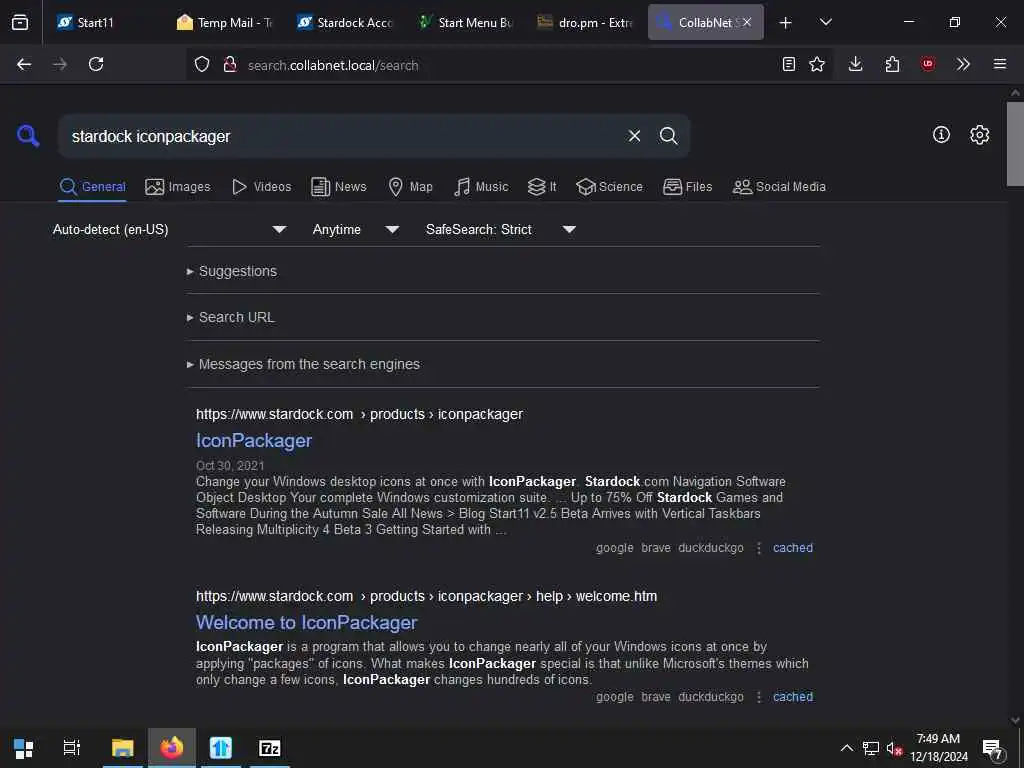Switch to News search category
Viewport: 1024px width, 768px height.
[339, 187]
